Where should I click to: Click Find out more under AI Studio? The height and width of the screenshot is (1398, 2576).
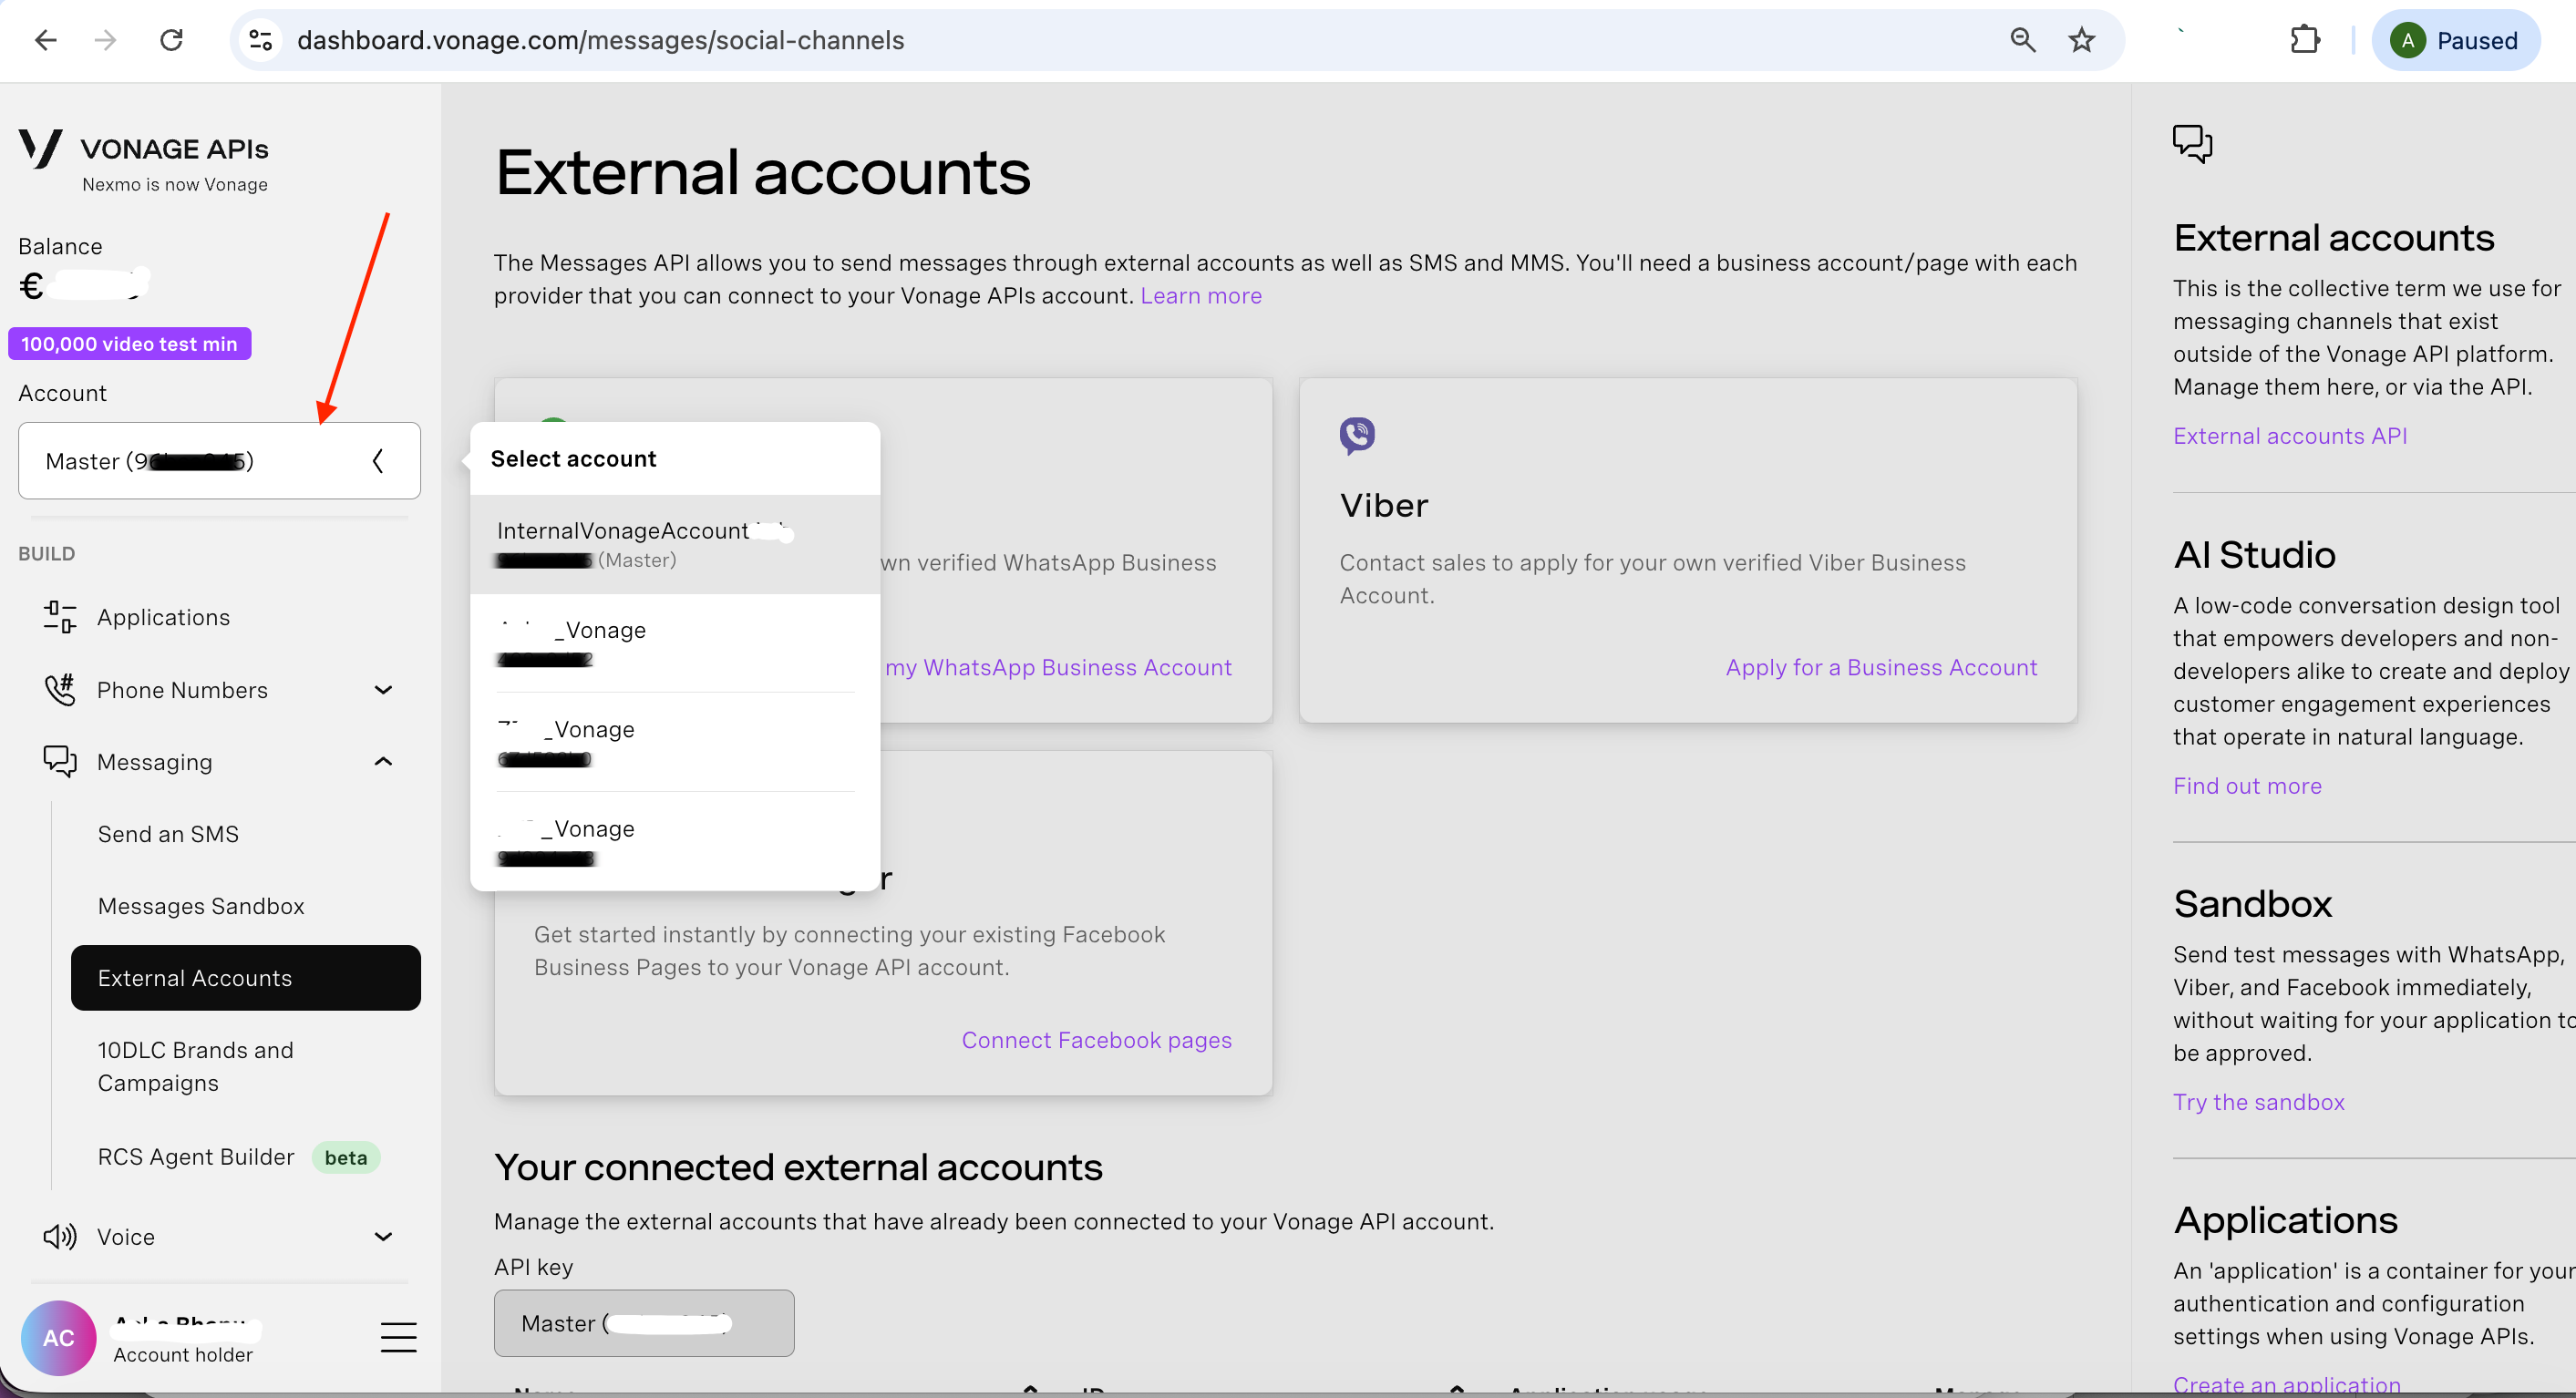coord(2247,786)
